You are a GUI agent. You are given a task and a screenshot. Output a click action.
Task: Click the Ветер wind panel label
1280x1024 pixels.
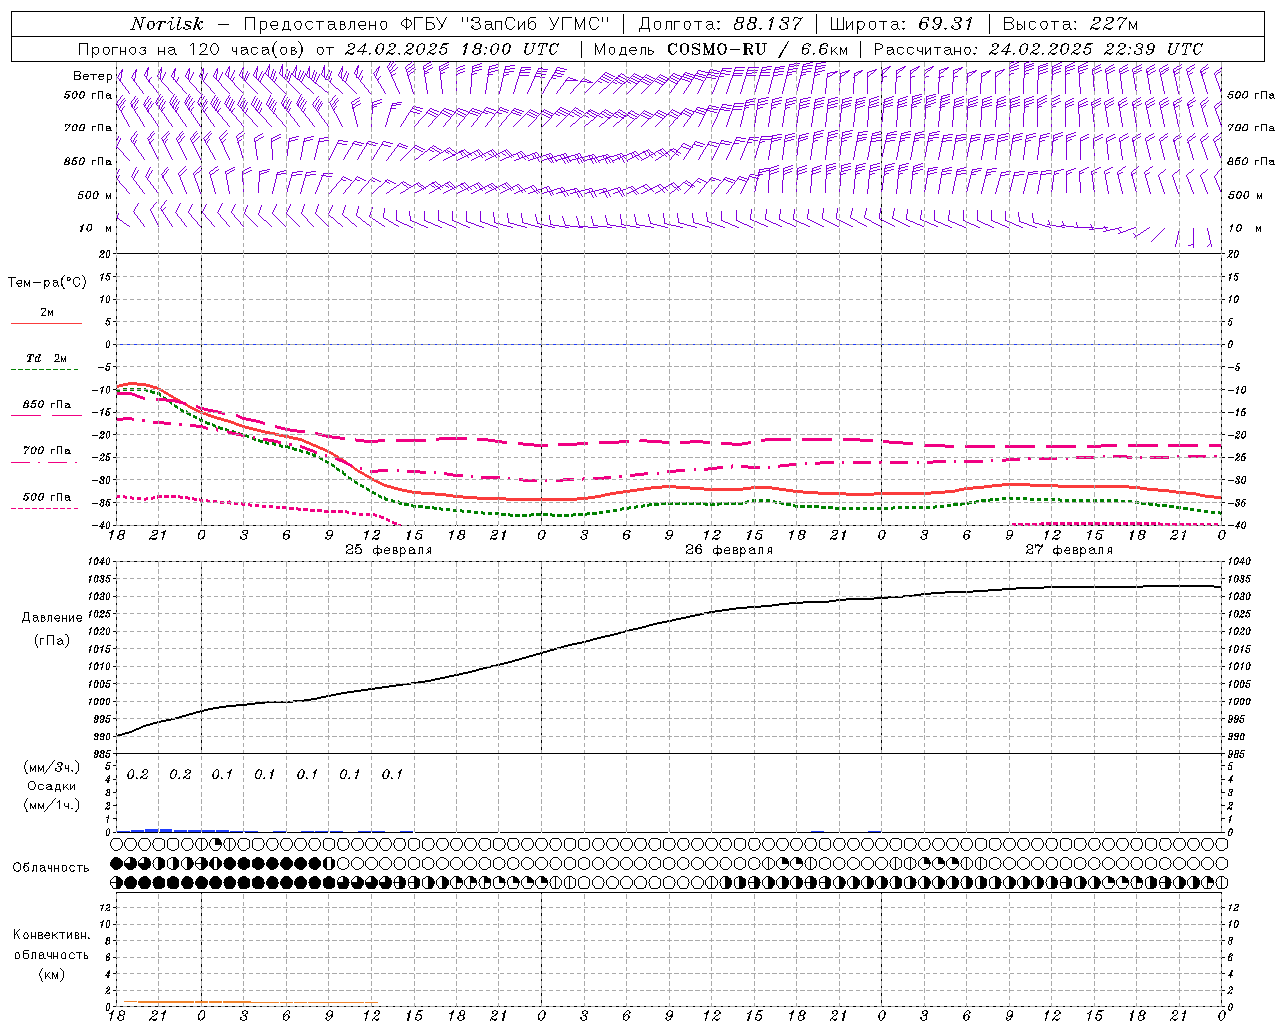click(x=92, y=76)
